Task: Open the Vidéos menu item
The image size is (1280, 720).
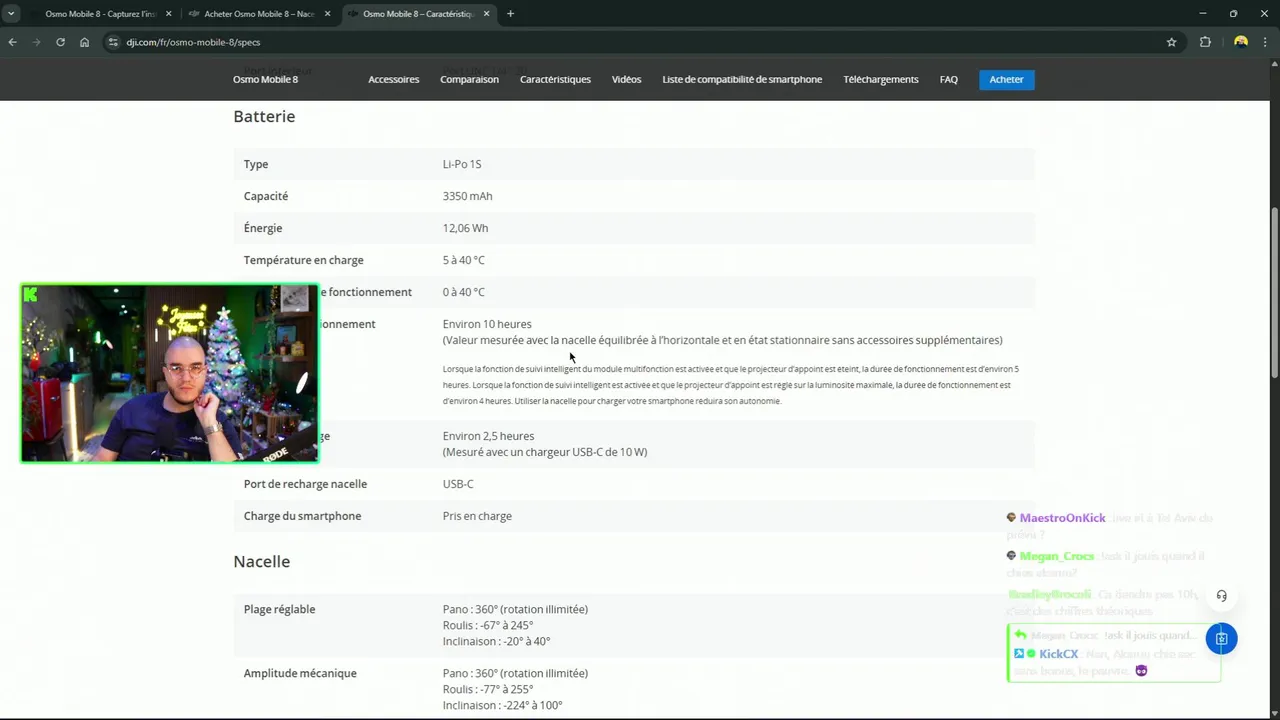Action: pyautogui.click(x=626, y=79)
